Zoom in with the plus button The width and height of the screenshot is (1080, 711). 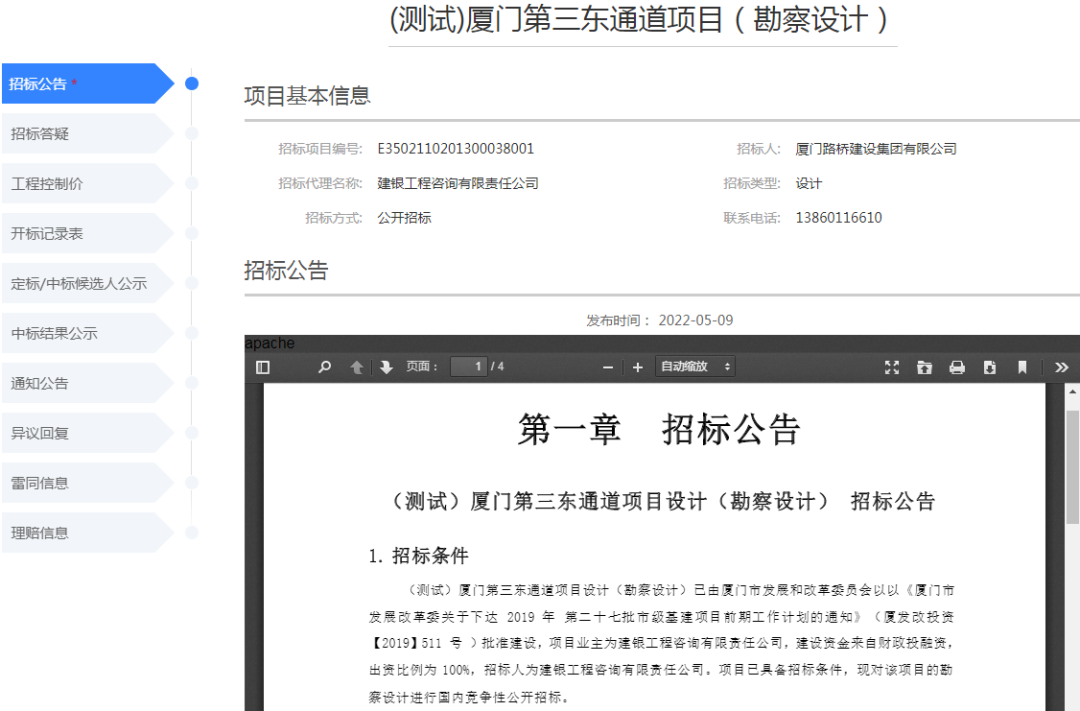tap(637, 367)
